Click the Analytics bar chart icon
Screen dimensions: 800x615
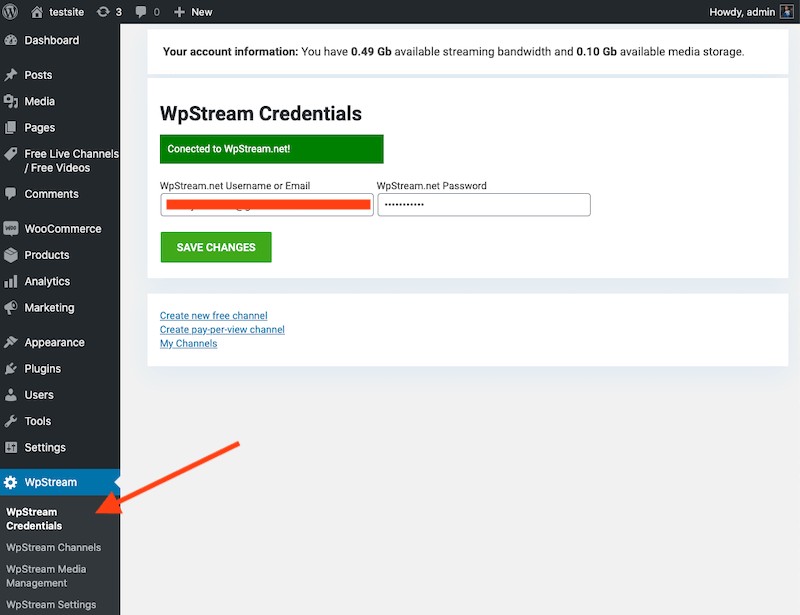point(11,281)
